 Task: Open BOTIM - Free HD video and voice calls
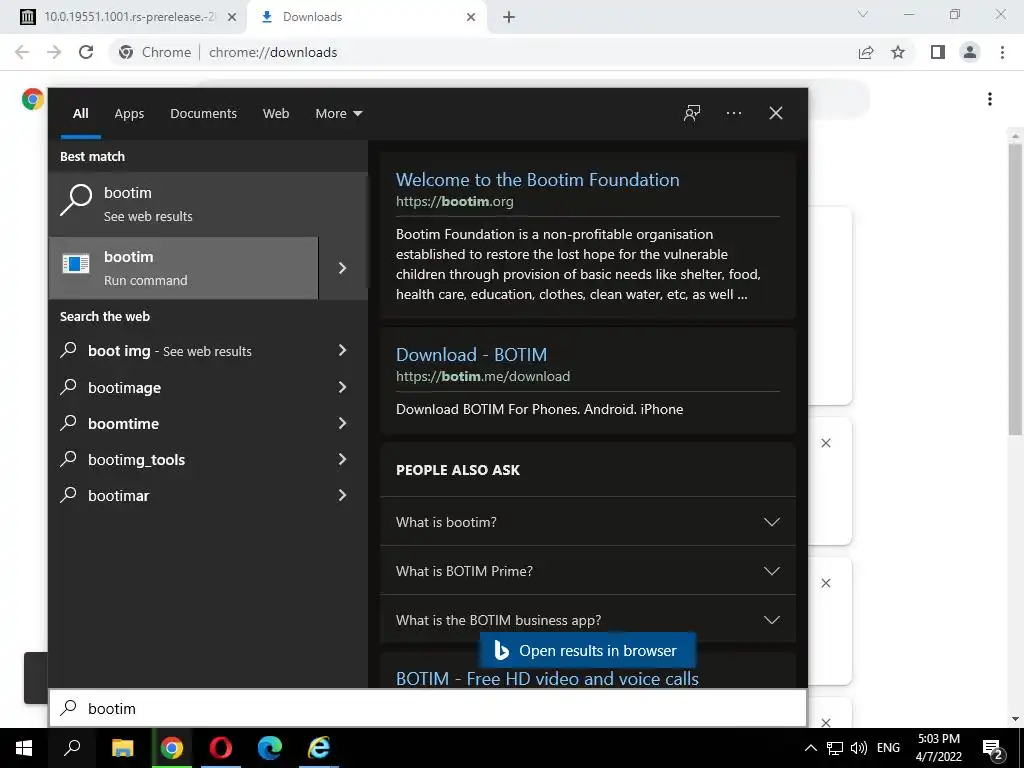tap(547, 679)
